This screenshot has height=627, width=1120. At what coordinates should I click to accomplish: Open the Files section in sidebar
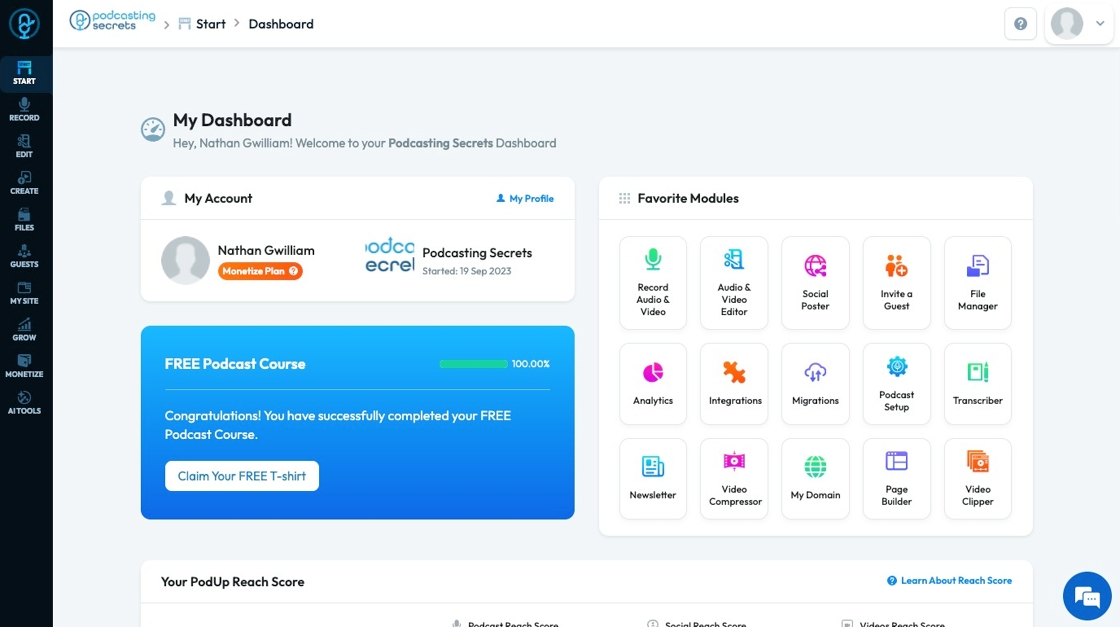[x=24, y=220]
